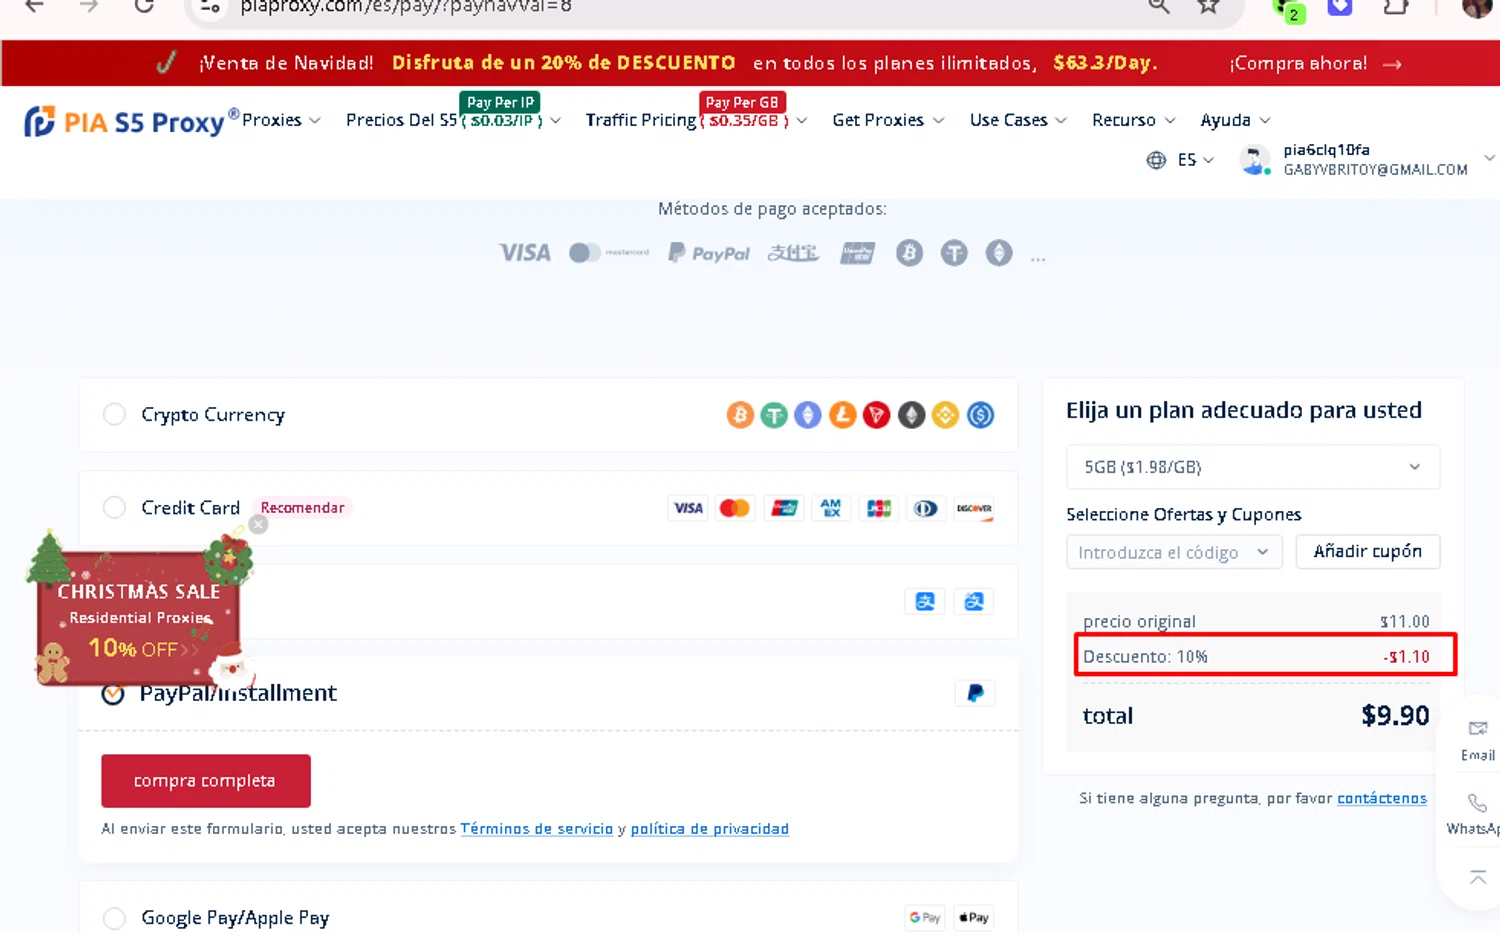
Task: Open política de privacidad link
Action: [709, 829]
